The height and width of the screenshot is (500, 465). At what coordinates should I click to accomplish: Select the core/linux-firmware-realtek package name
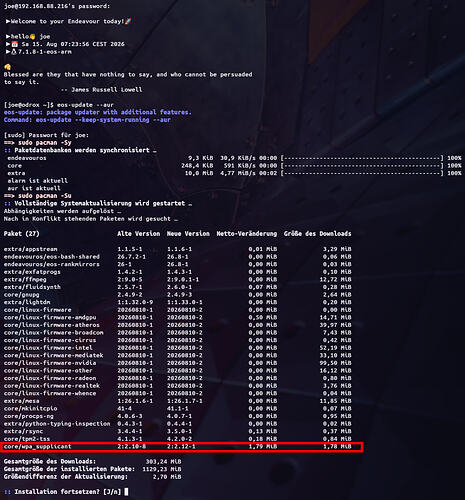(x=52, y=386)
